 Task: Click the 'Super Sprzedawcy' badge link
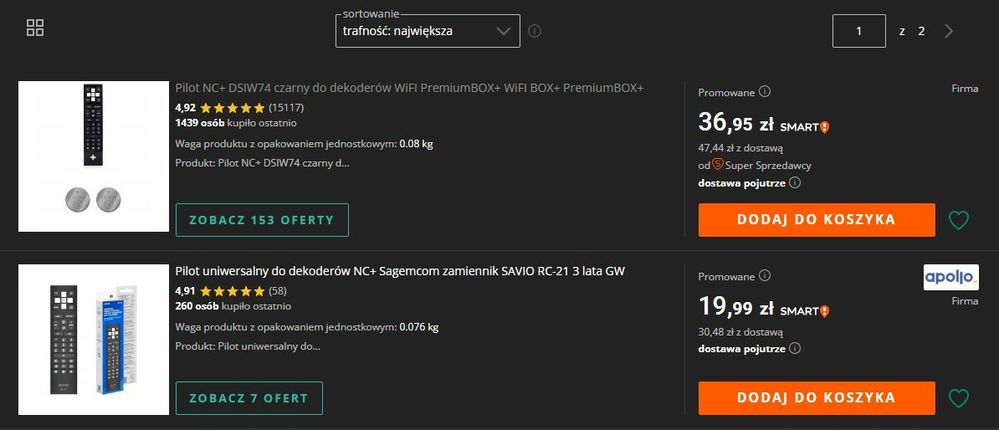pyautogui.click(x=754, y=164)
